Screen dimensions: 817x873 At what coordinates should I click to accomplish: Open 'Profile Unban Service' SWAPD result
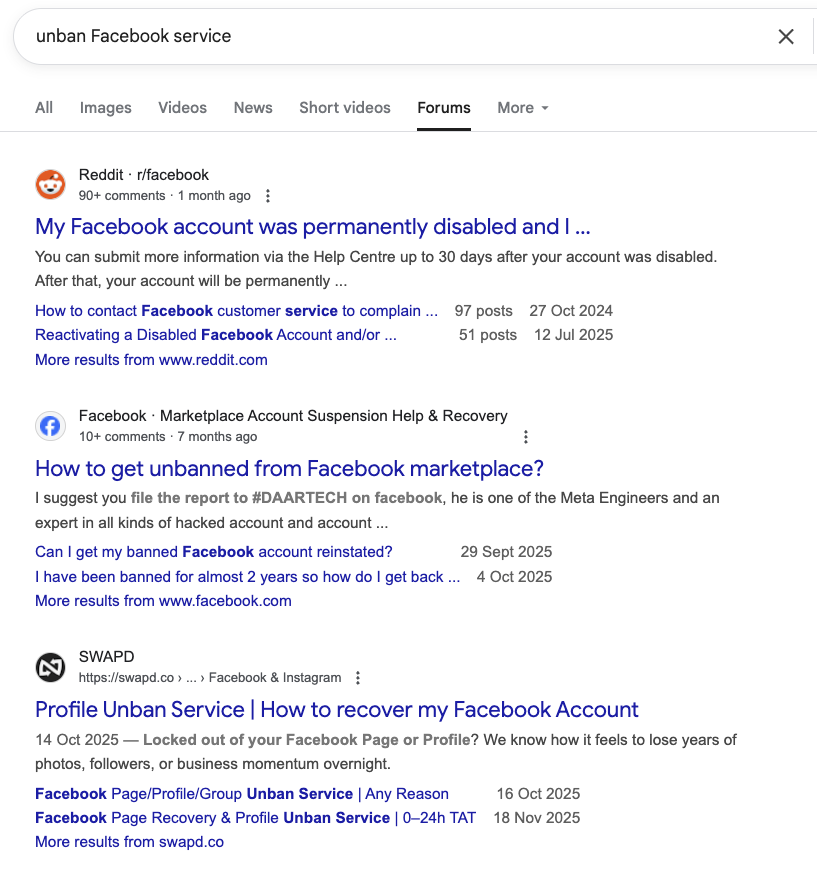pyautogui.click(x=336, y=710)
